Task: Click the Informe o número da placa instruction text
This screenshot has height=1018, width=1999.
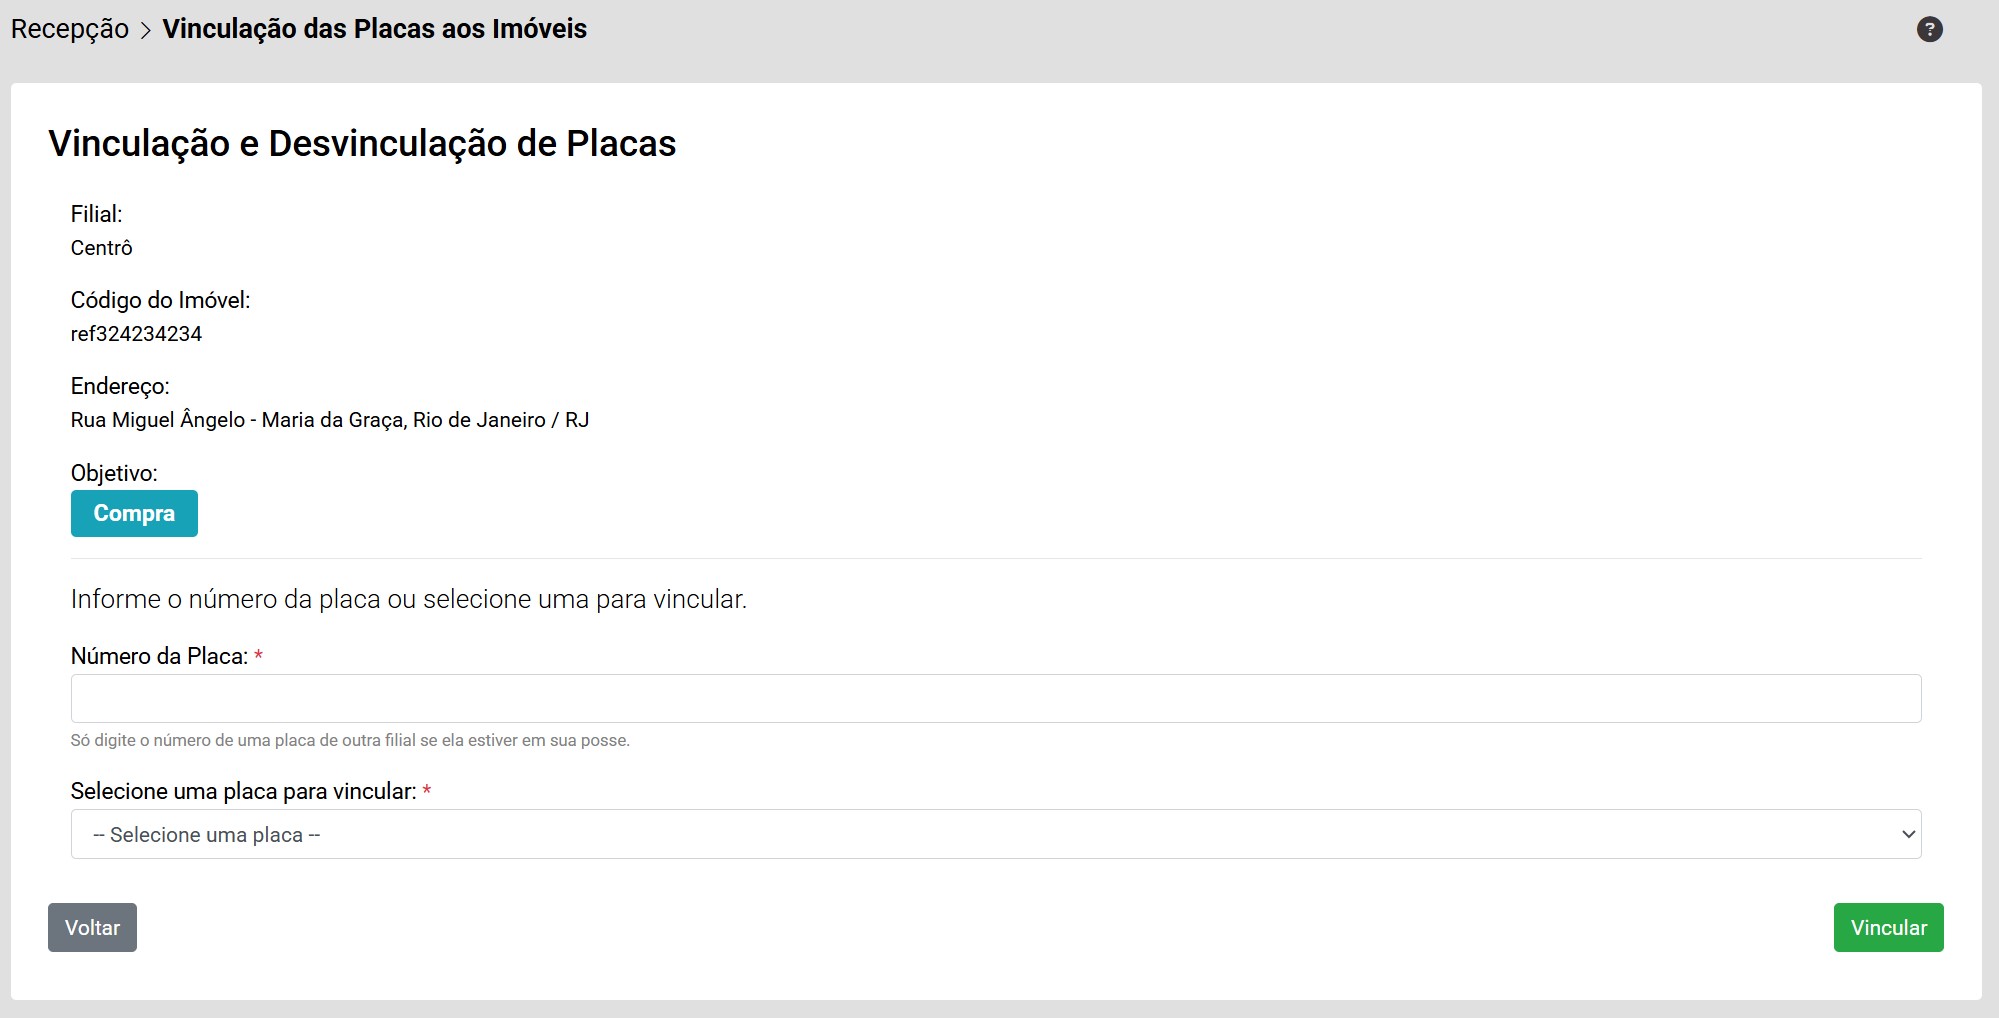Action: [x=408, y=599]
